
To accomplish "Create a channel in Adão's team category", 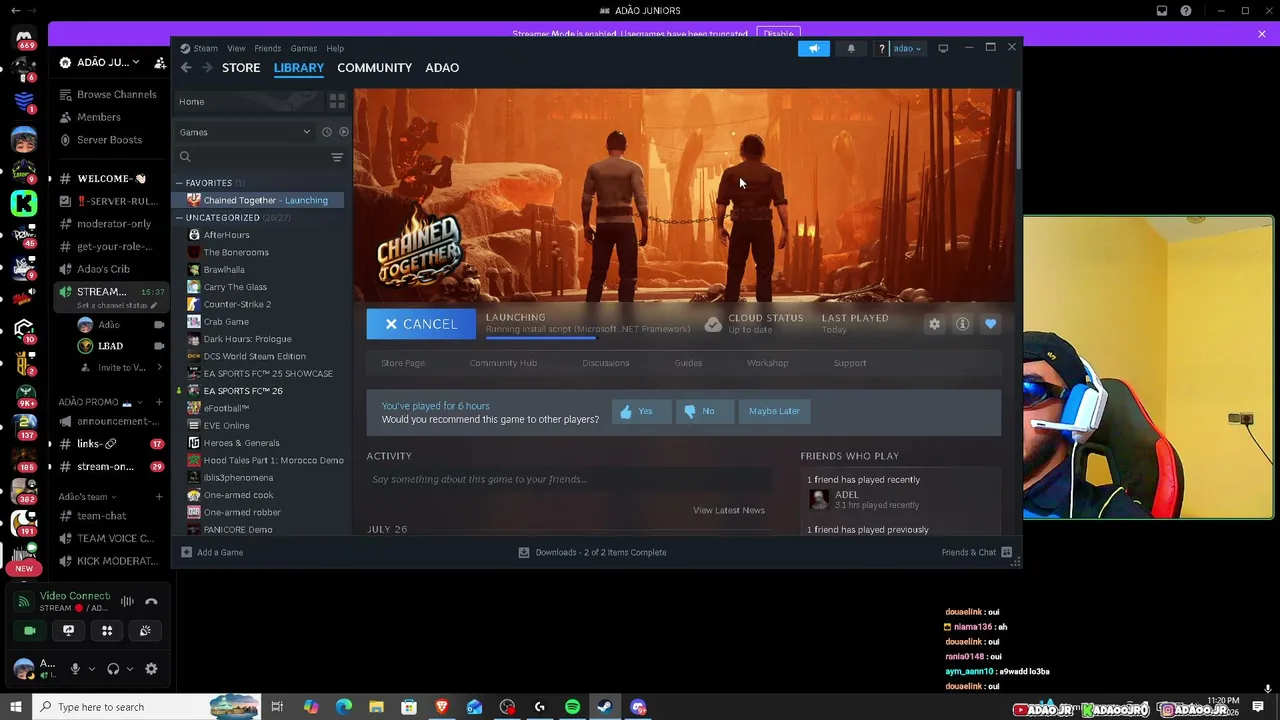I will click(x=159, y=497).
